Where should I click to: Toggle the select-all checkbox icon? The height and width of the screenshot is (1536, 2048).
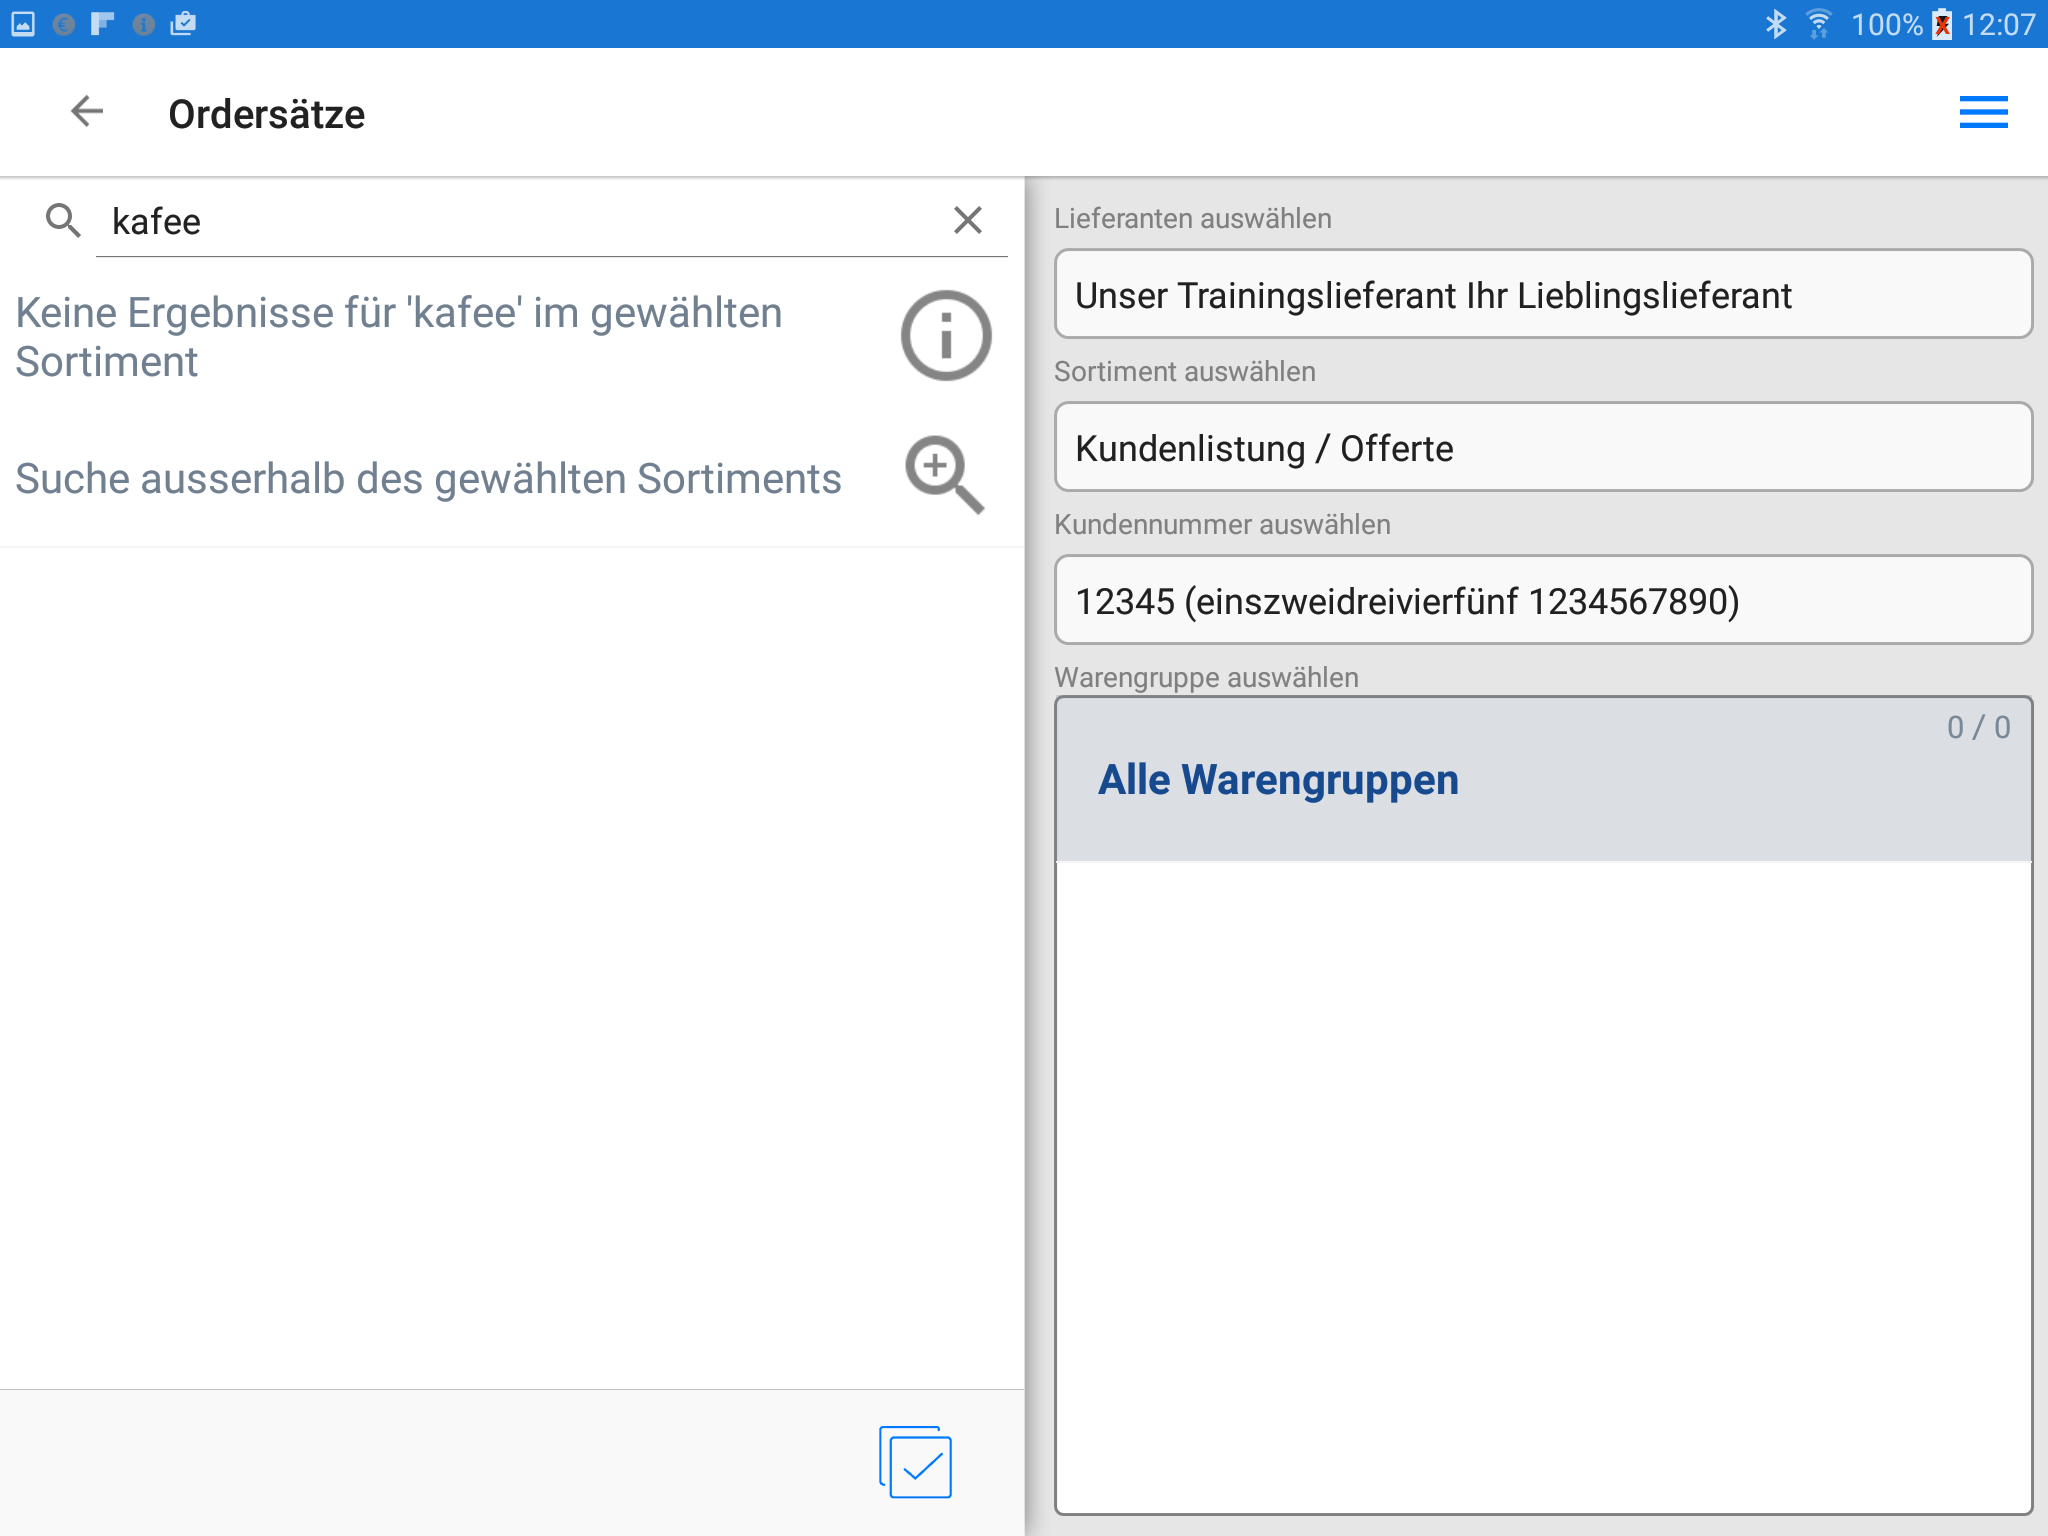916,1462
